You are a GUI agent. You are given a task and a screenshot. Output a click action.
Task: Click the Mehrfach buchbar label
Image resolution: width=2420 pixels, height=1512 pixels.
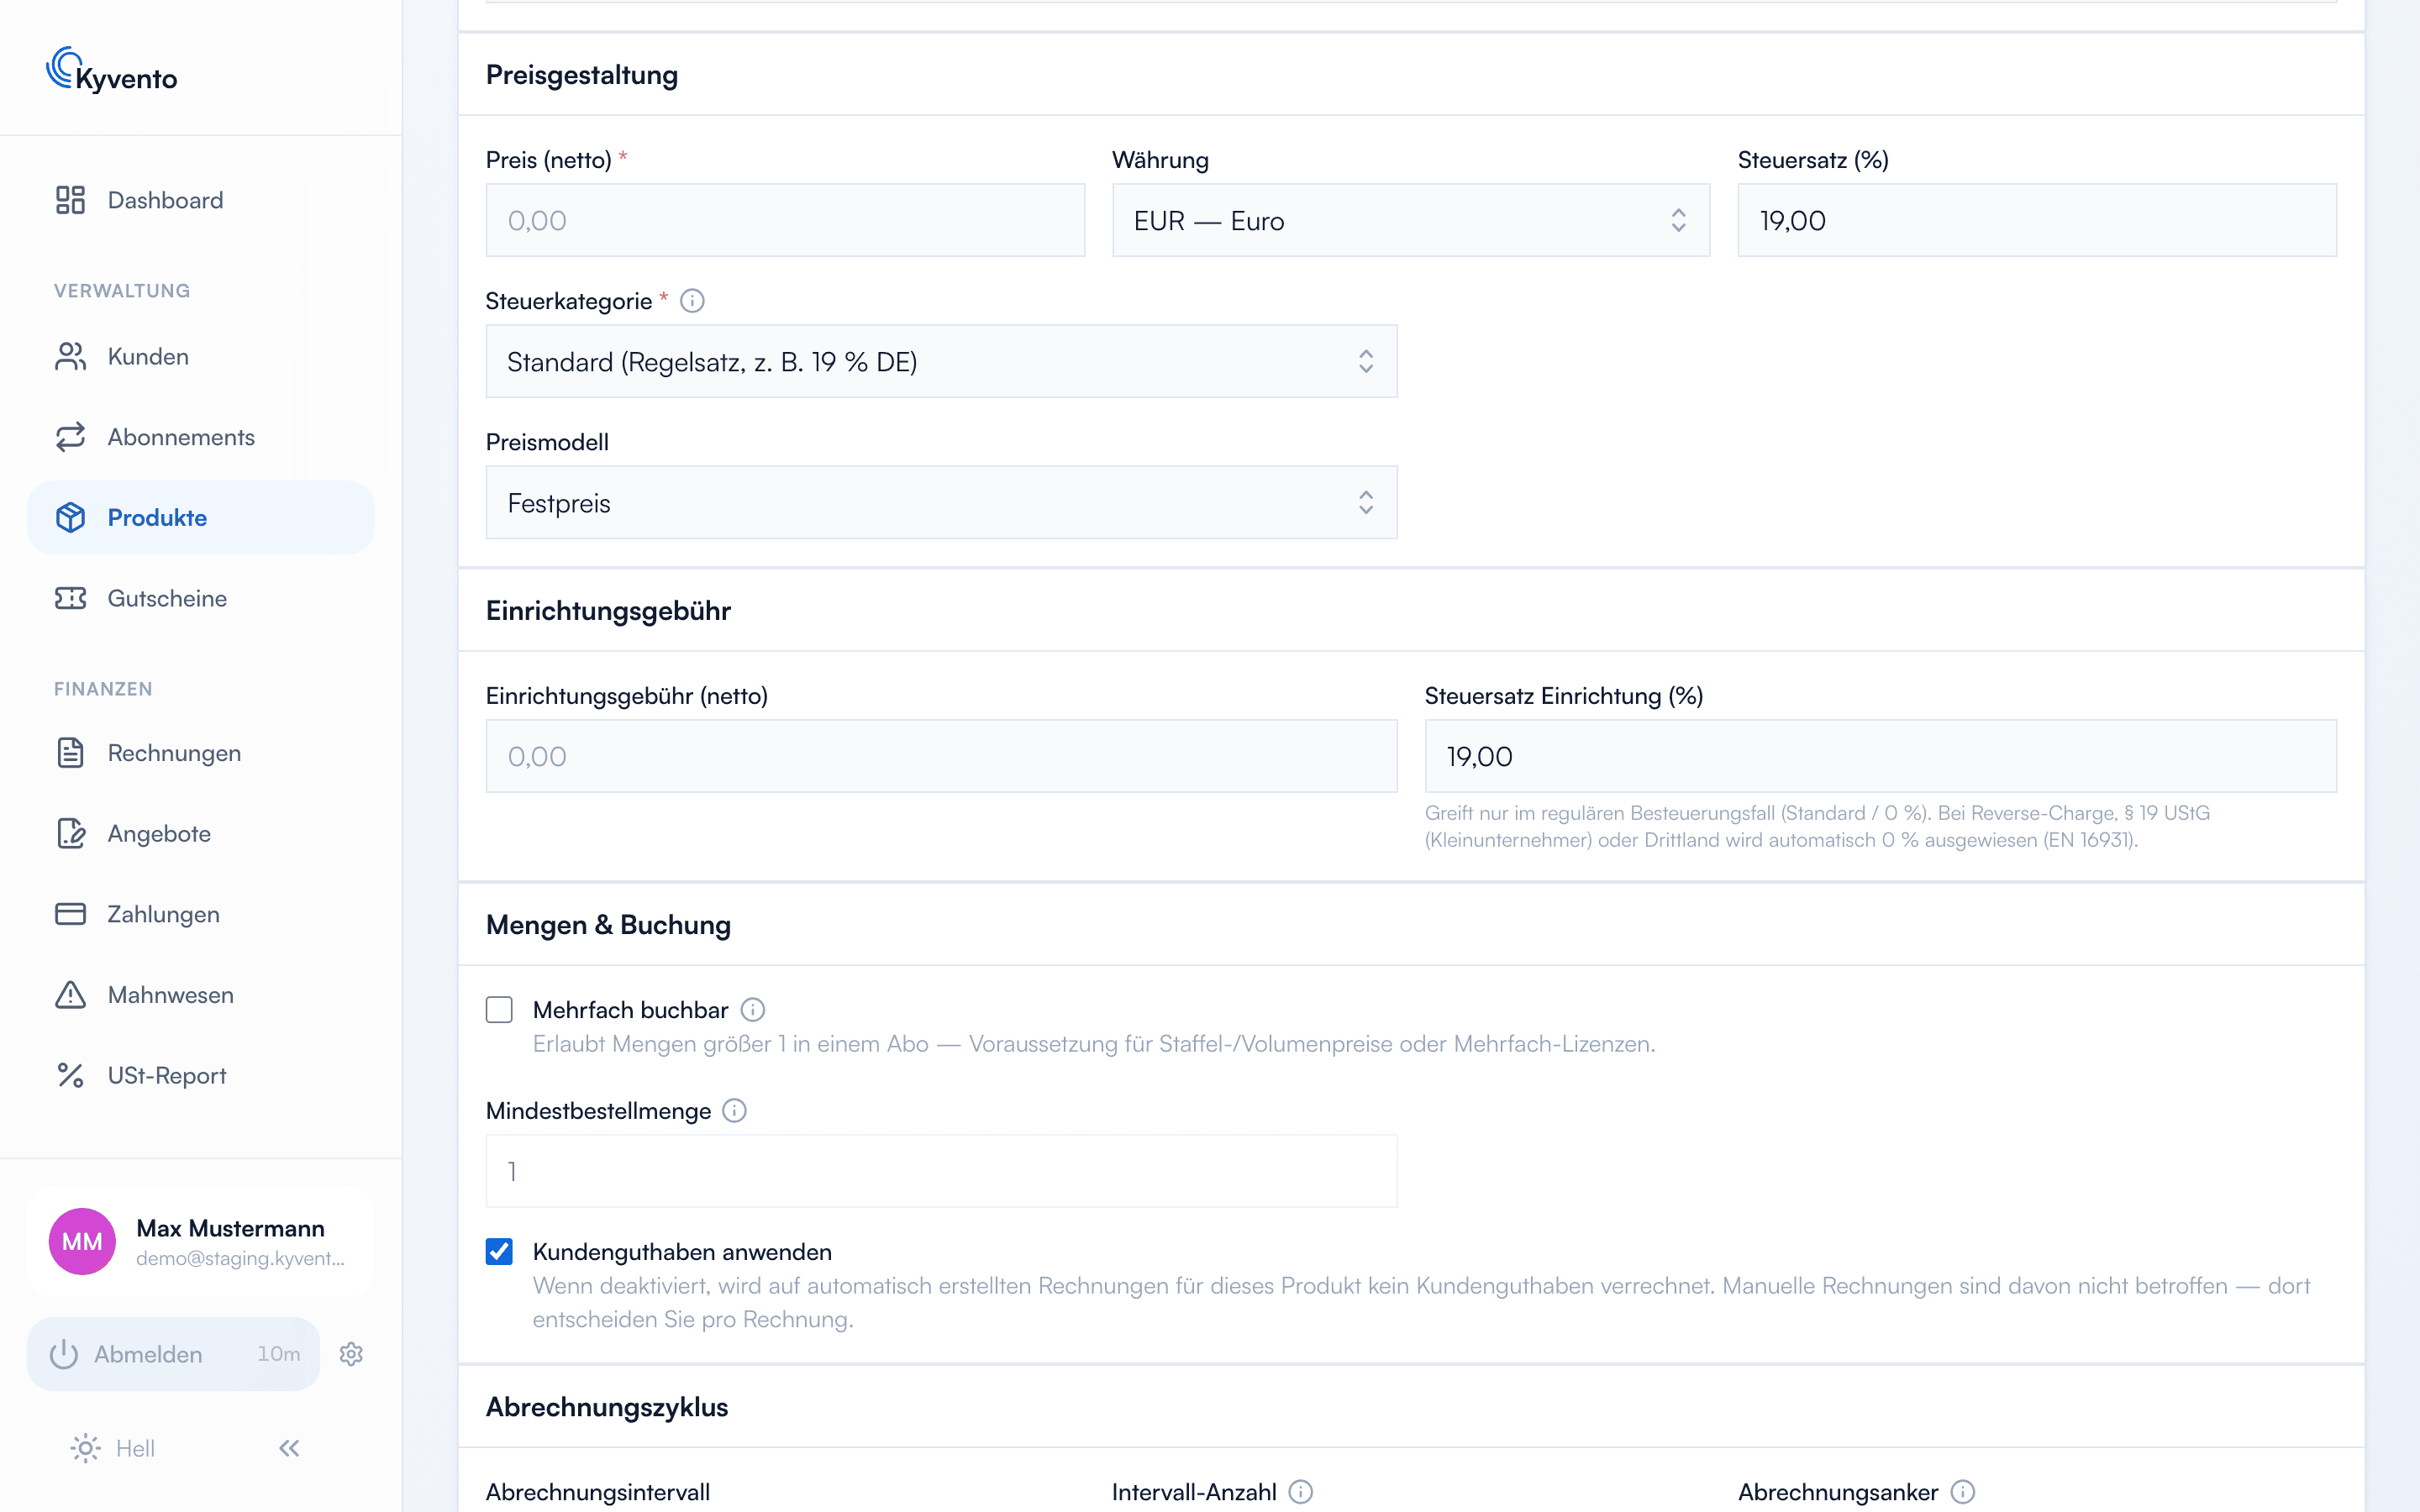tap(630, 1010)
